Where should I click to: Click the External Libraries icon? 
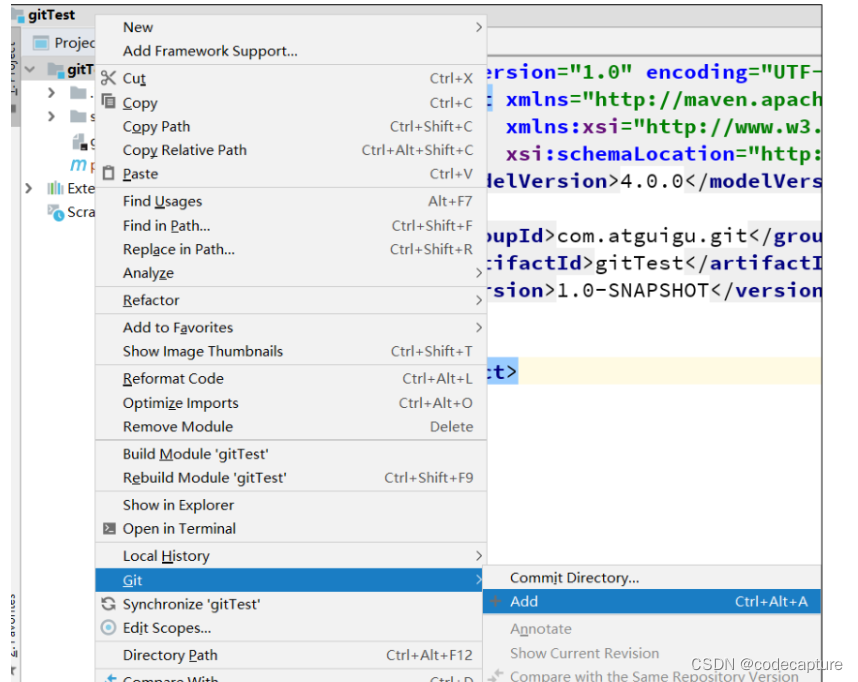coord(55,188)
